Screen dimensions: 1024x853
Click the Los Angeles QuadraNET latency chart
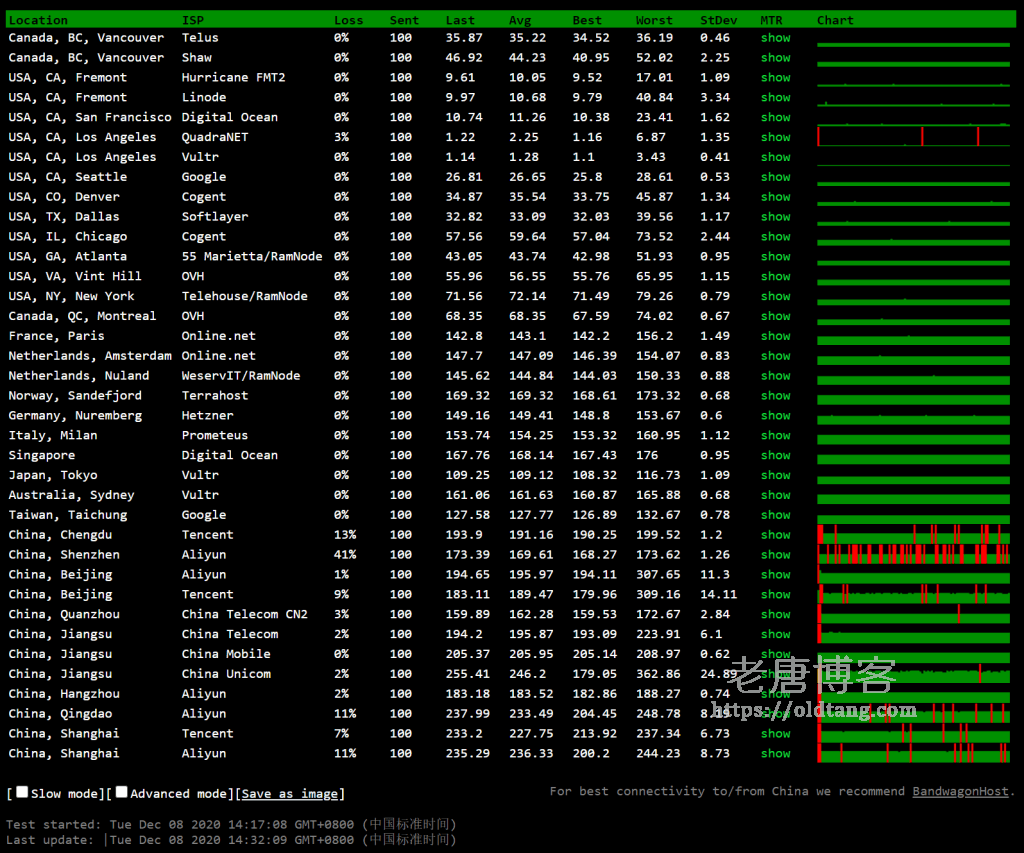tap(913, 137)
